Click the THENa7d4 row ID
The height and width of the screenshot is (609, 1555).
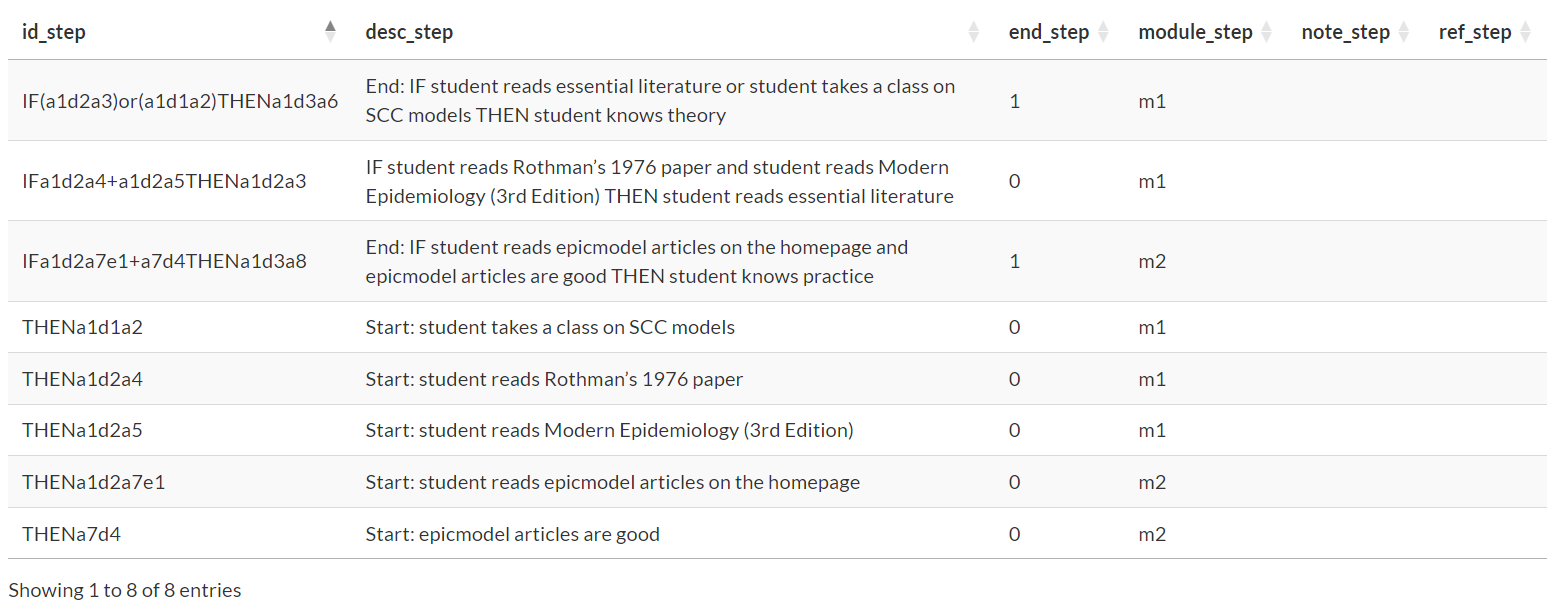[71, 534]
